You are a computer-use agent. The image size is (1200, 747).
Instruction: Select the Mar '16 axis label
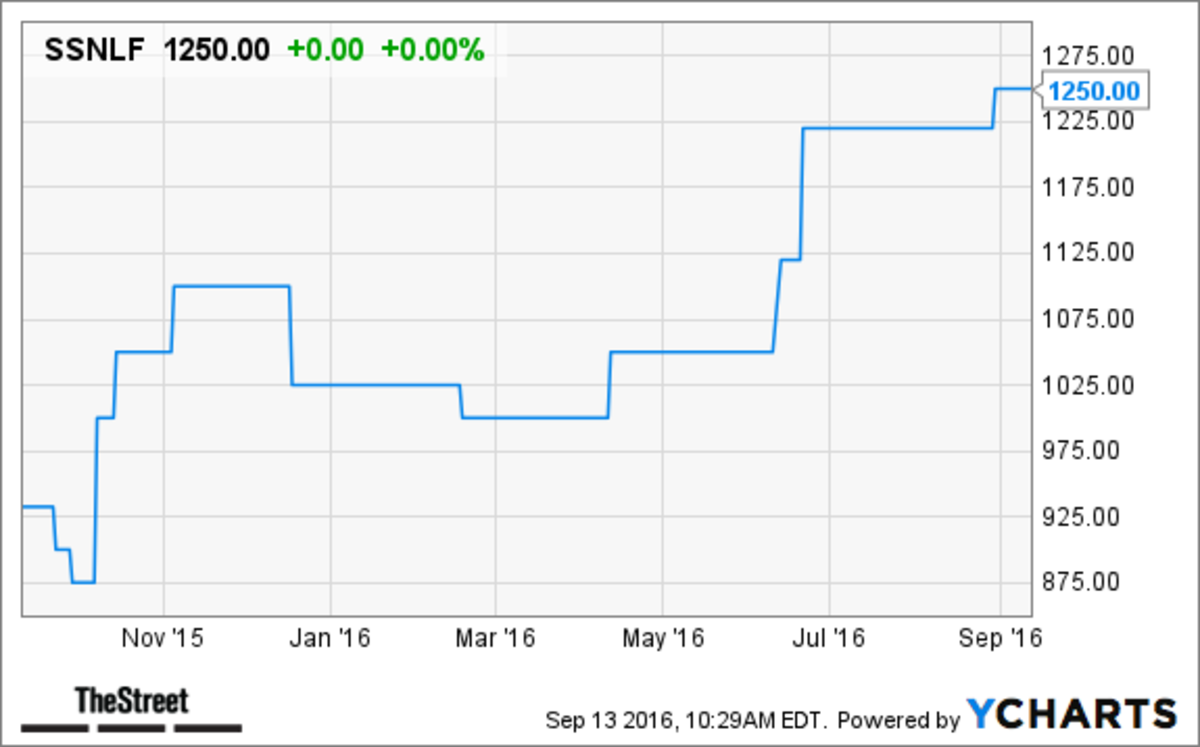click(496, 637)
